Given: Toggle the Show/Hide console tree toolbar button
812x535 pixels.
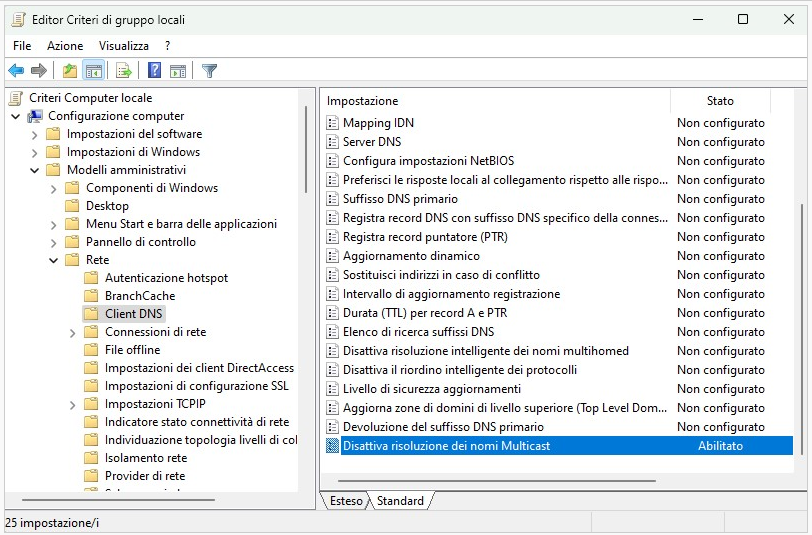Looking at the screenshot, I should pyautogui.click(x=94, y=70).
